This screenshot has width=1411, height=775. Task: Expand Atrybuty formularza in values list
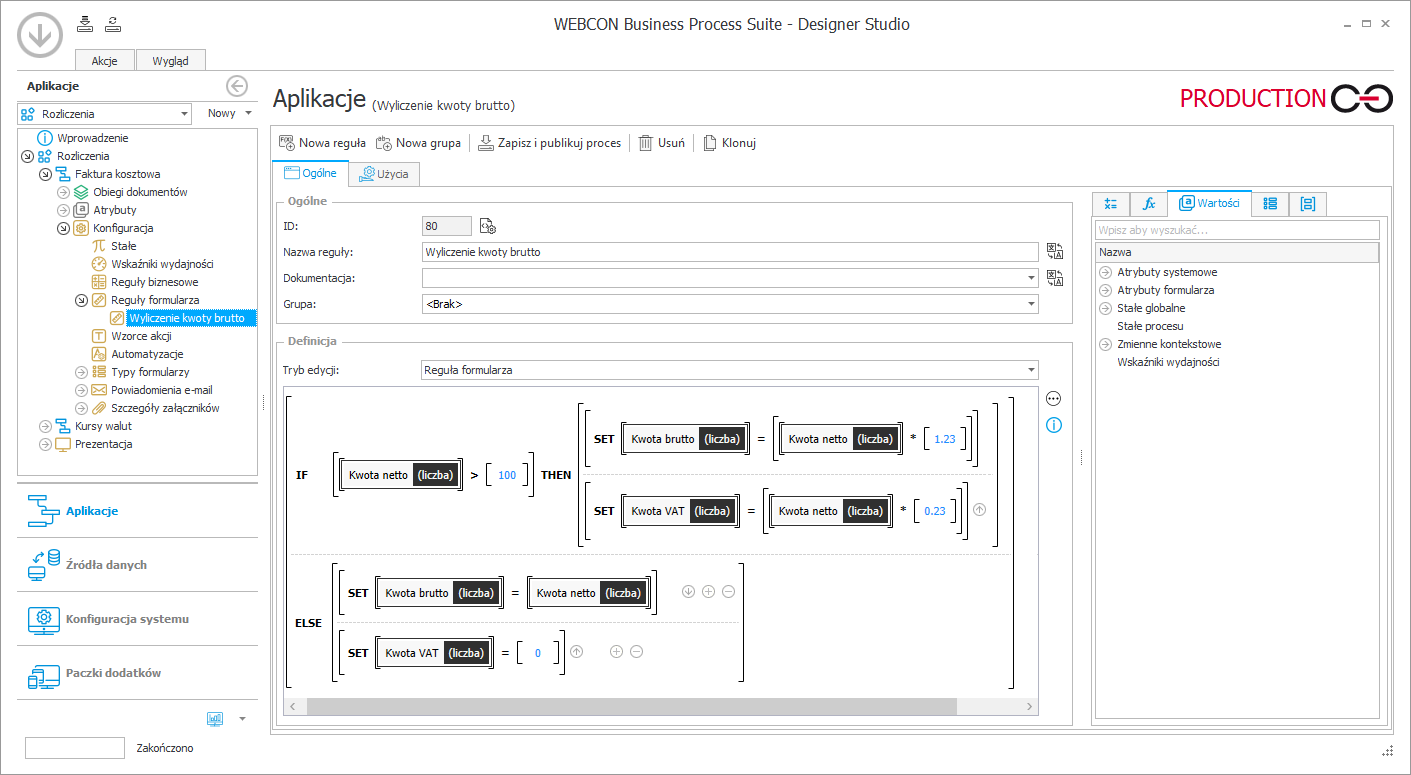pos(1105,290)
